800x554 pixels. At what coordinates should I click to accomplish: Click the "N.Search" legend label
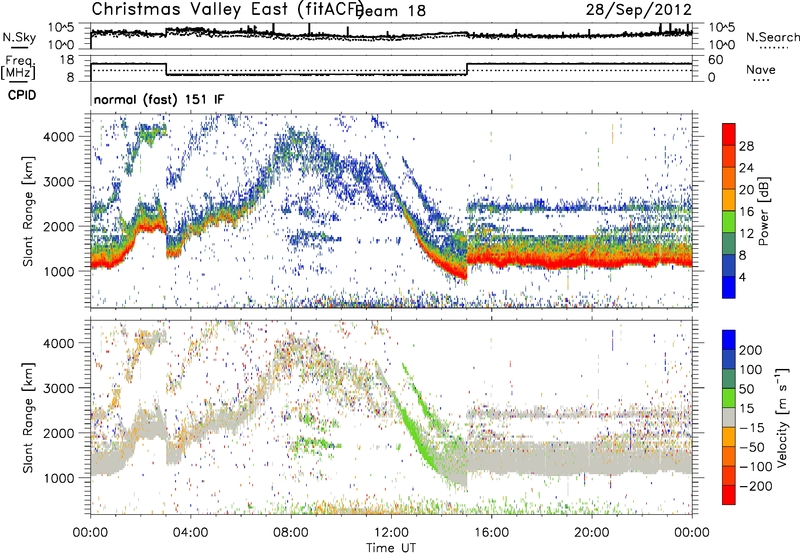(x=772, y=37)
